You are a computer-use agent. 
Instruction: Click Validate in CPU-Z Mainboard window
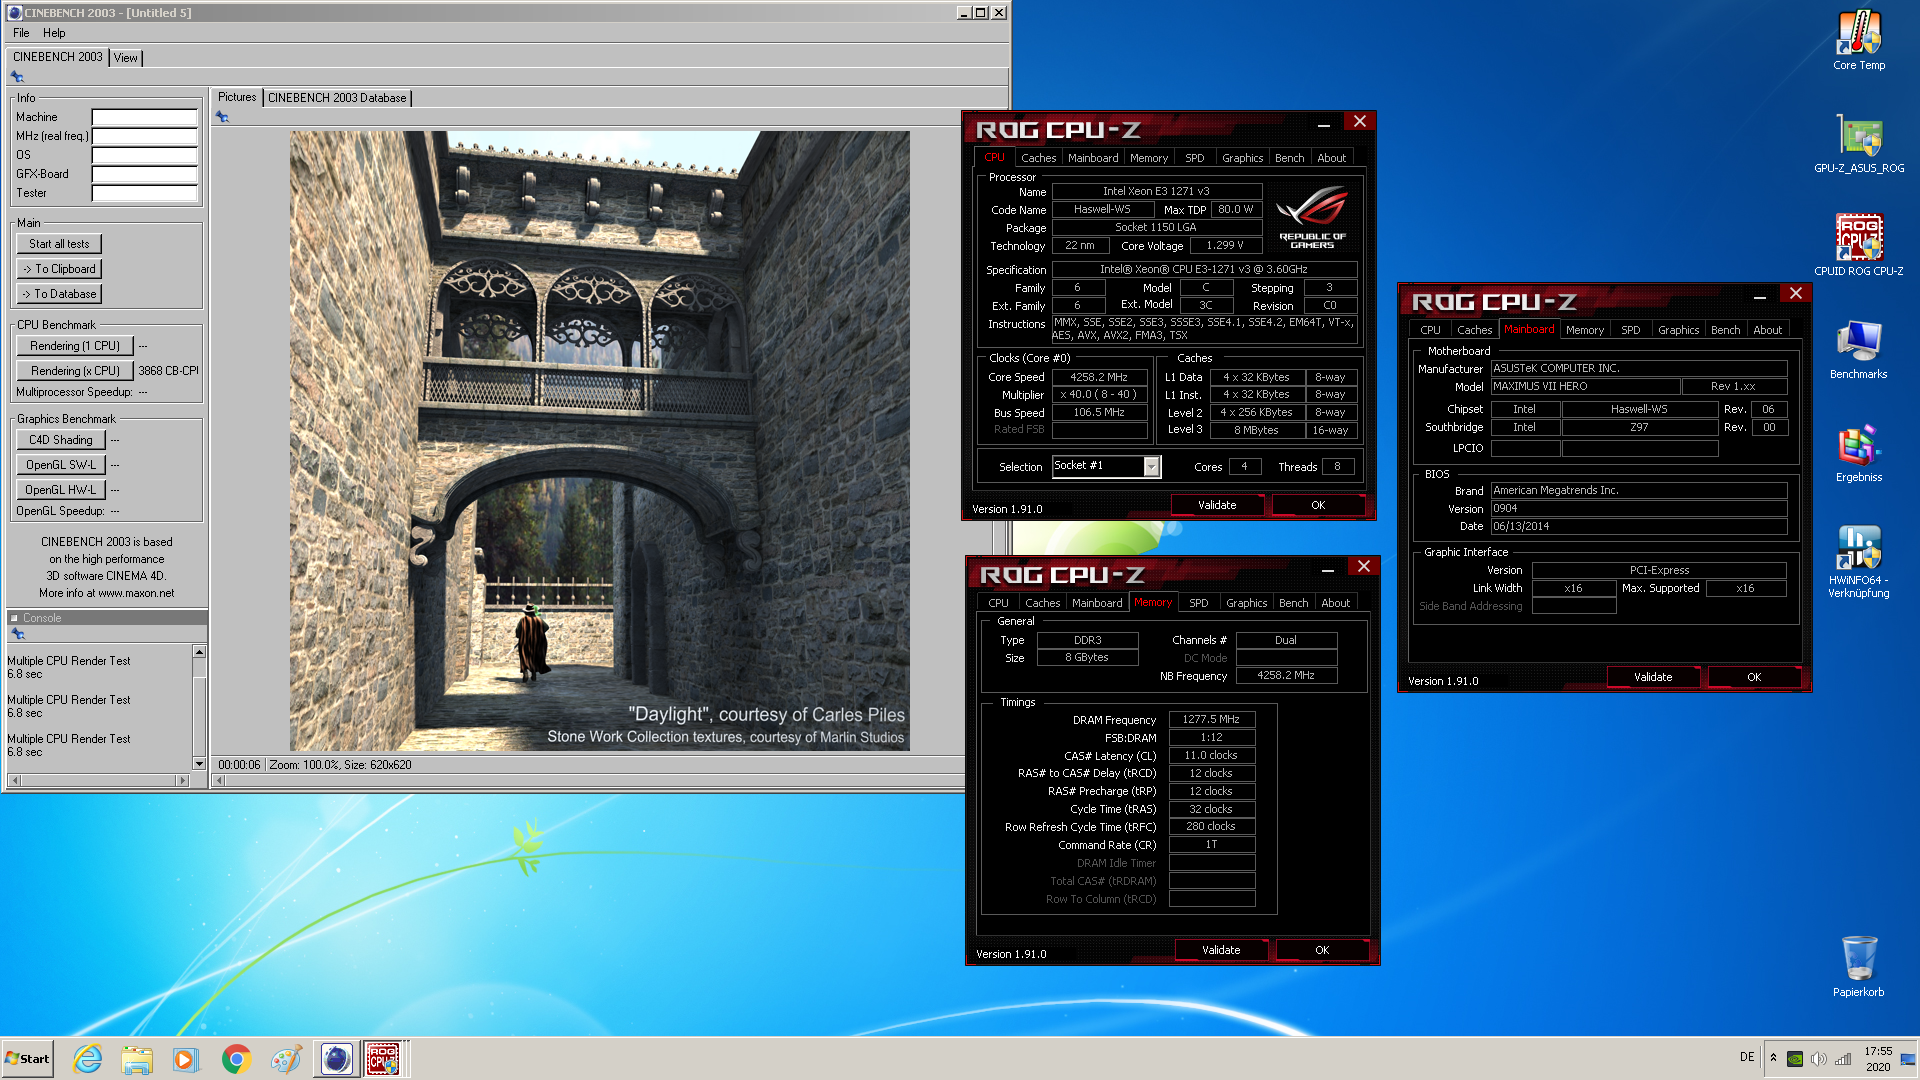(x=1653, y=677)
